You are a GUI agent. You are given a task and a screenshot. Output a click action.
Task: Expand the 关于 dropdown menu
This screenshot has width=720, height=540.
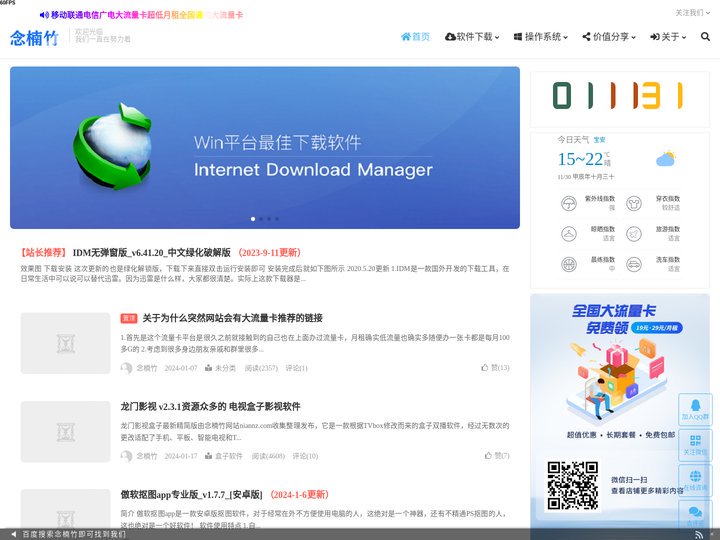[668, 37]
